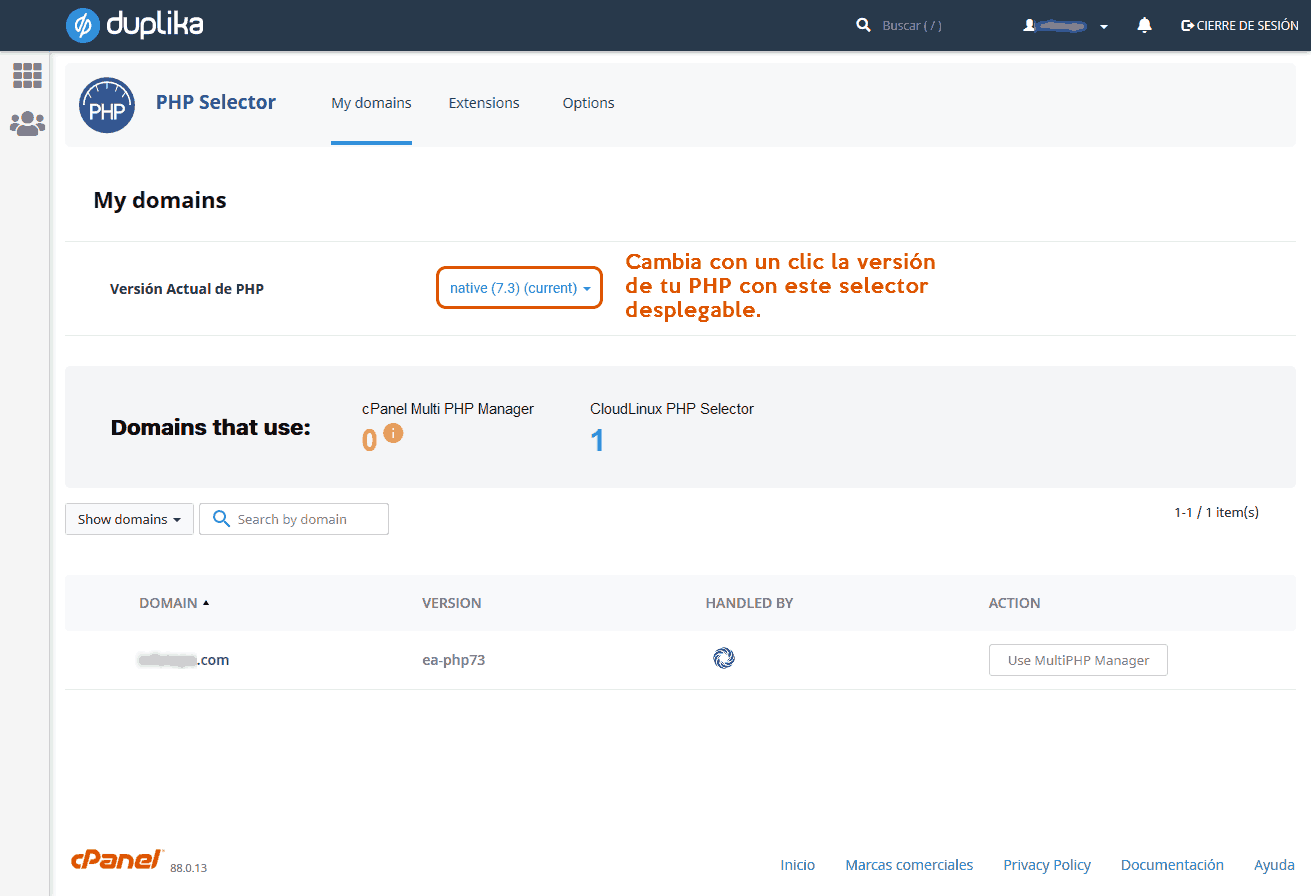Click the cPanel logo in footer
This screenshot has height=896, width=1311.
[x=117, y=860]
